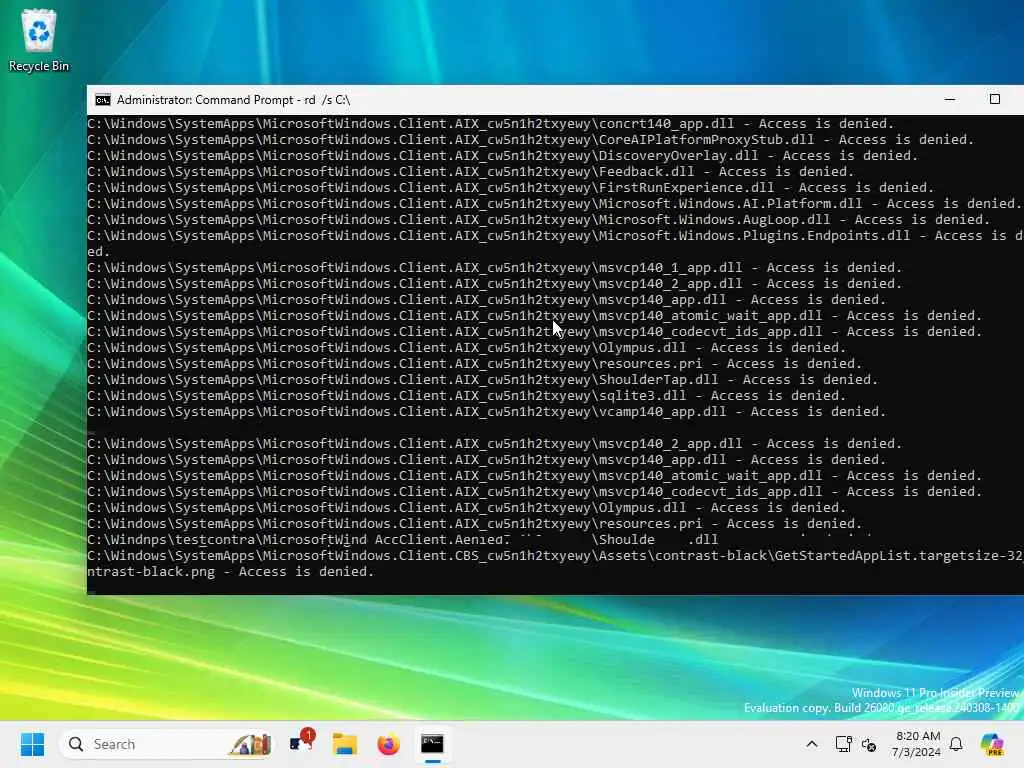Click the CoreAIPlatformProxyStub.dll line
This screenshot has height=768, width=1024.
click(x=530, y=140)
